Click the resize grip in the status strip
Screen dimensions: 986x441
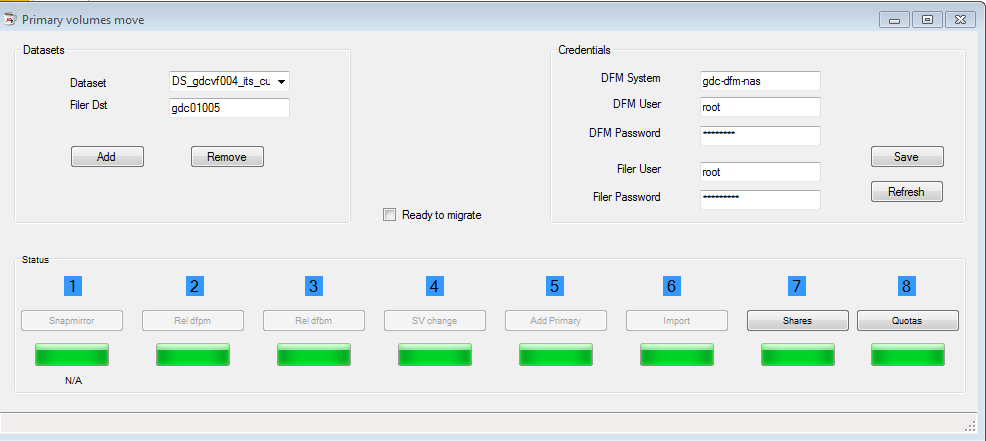point(970,427)
